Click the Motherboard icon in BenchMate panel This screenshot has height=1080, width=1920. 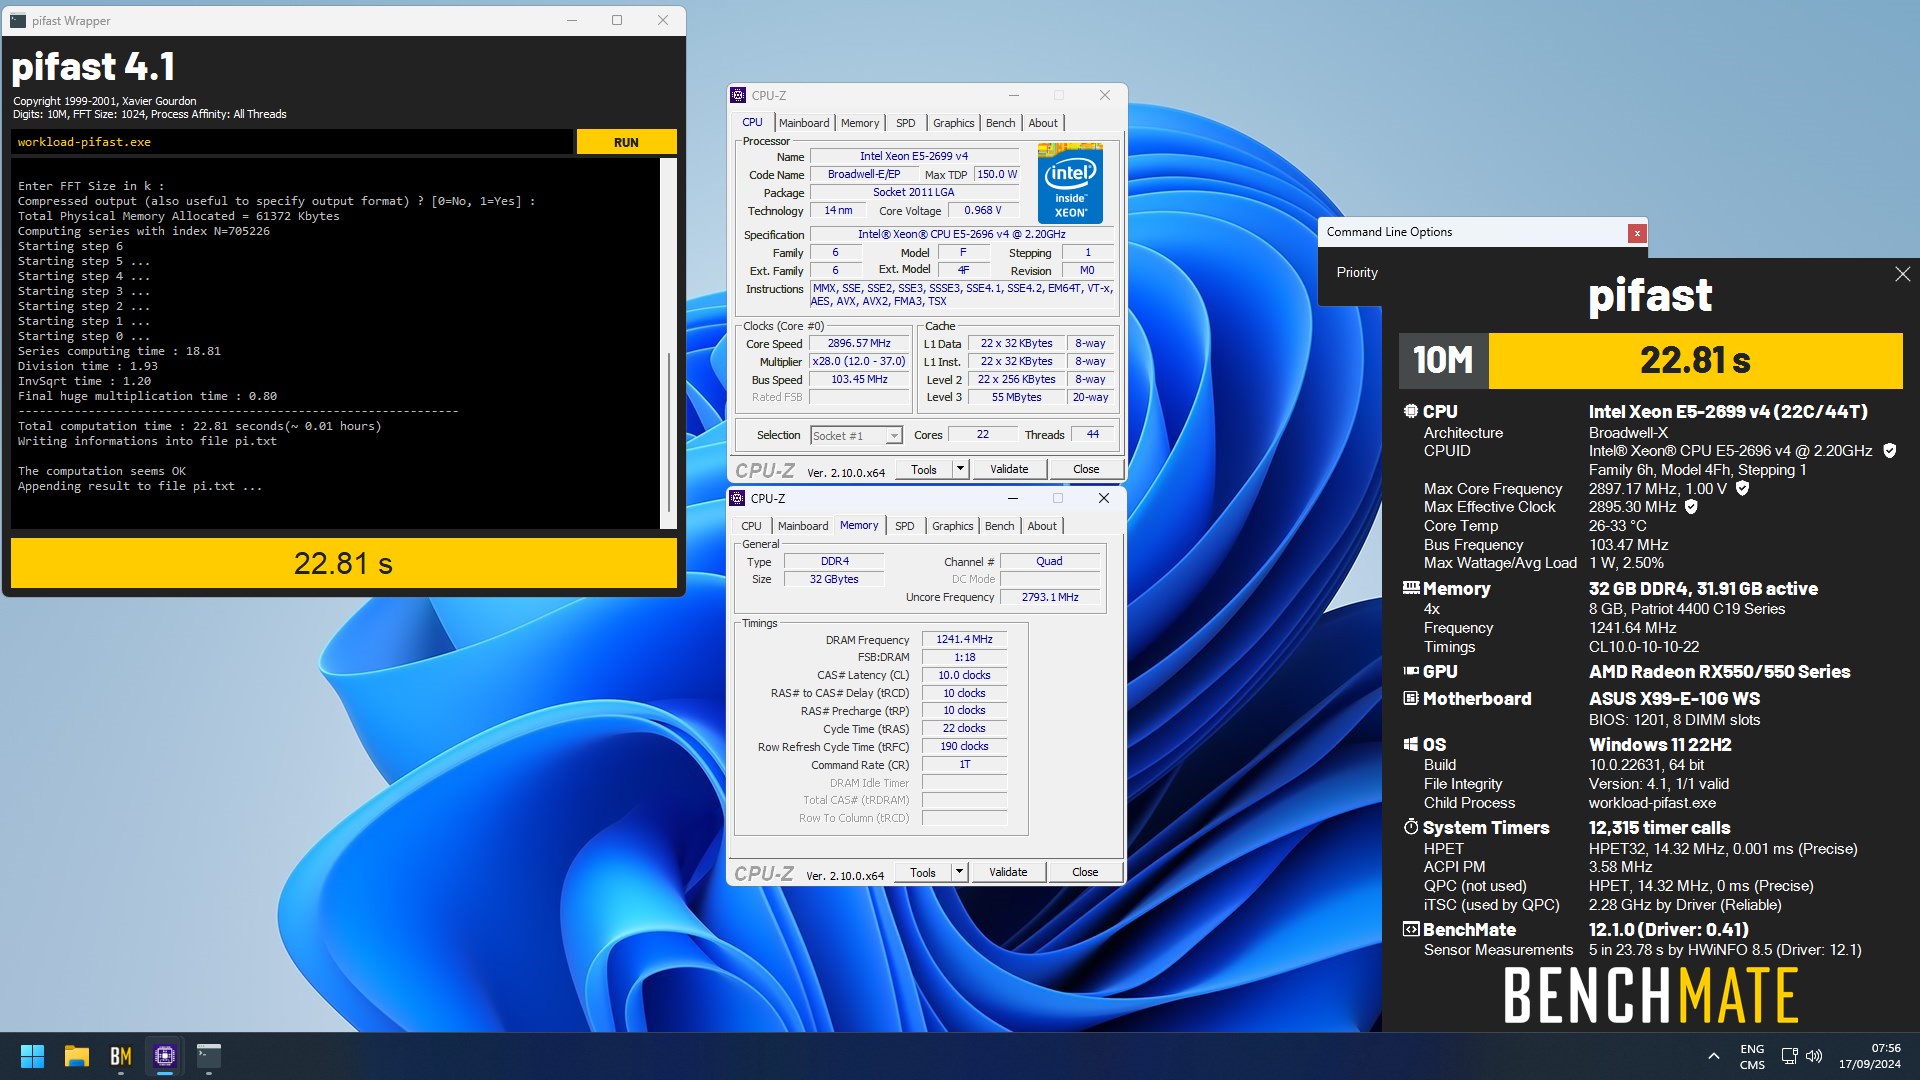click(1411, 698)
